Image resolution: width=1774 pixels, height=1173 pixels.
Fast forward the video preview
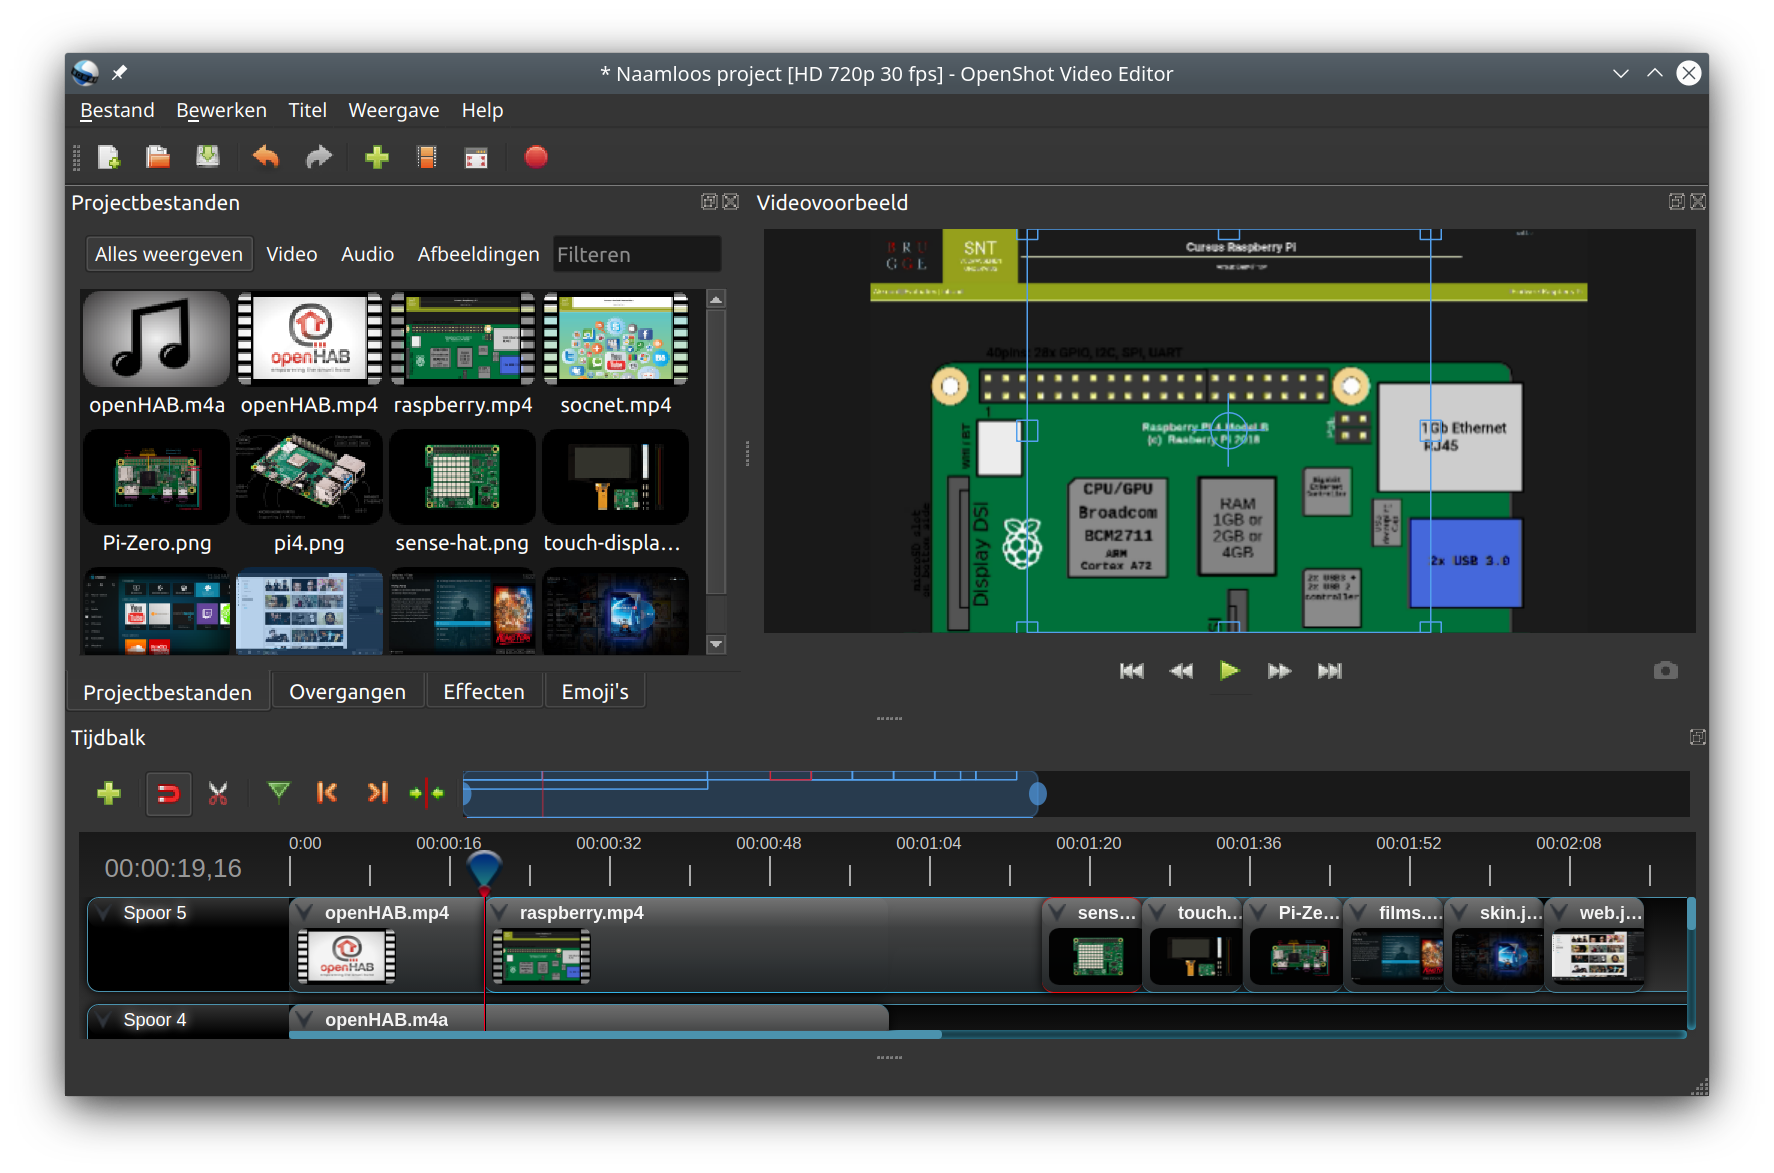[x=1279, y=671]
